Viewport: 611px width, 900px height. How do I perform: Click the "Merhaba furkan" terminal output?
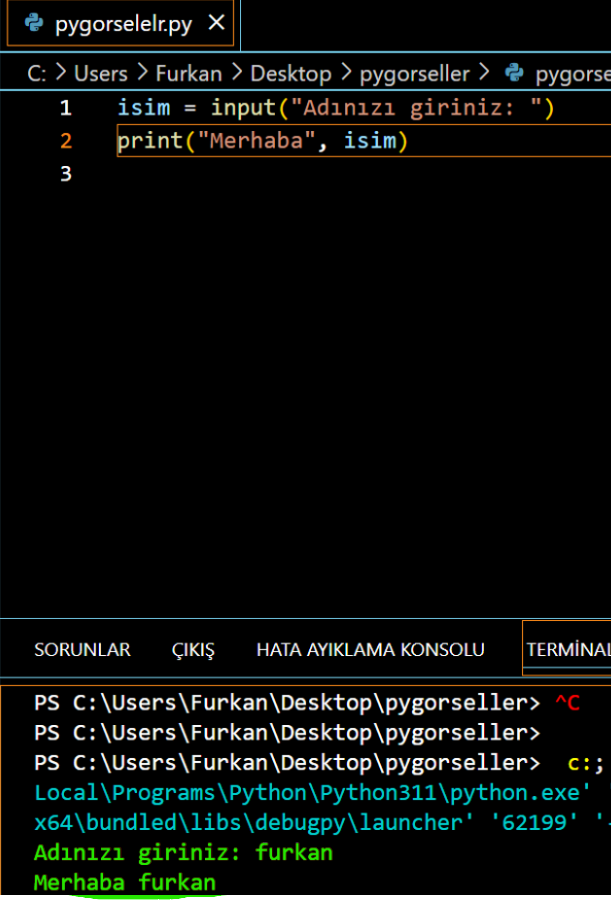[124, 883]
